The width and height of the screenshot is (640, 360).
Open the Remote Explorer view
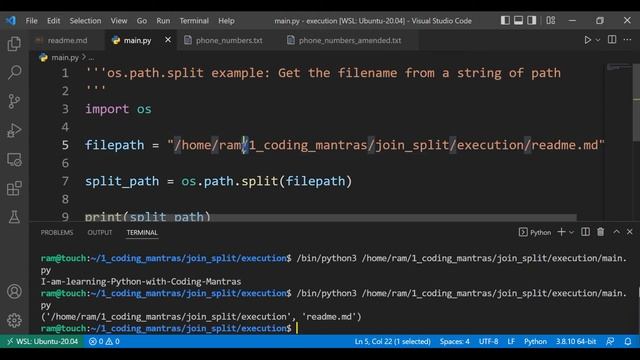(x=14, y=159)
